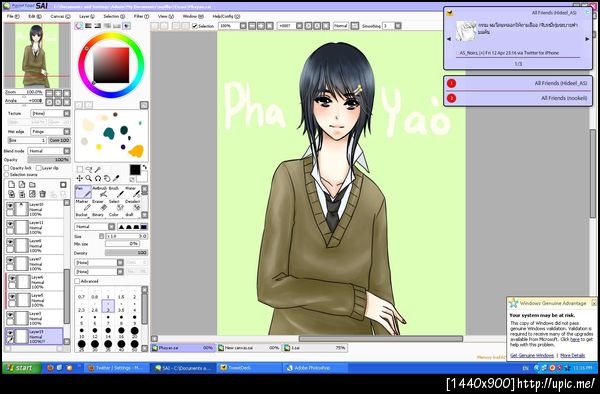This screenshot has height=394, width=600.
Task: Open the File menu
Action: [13, 16]
